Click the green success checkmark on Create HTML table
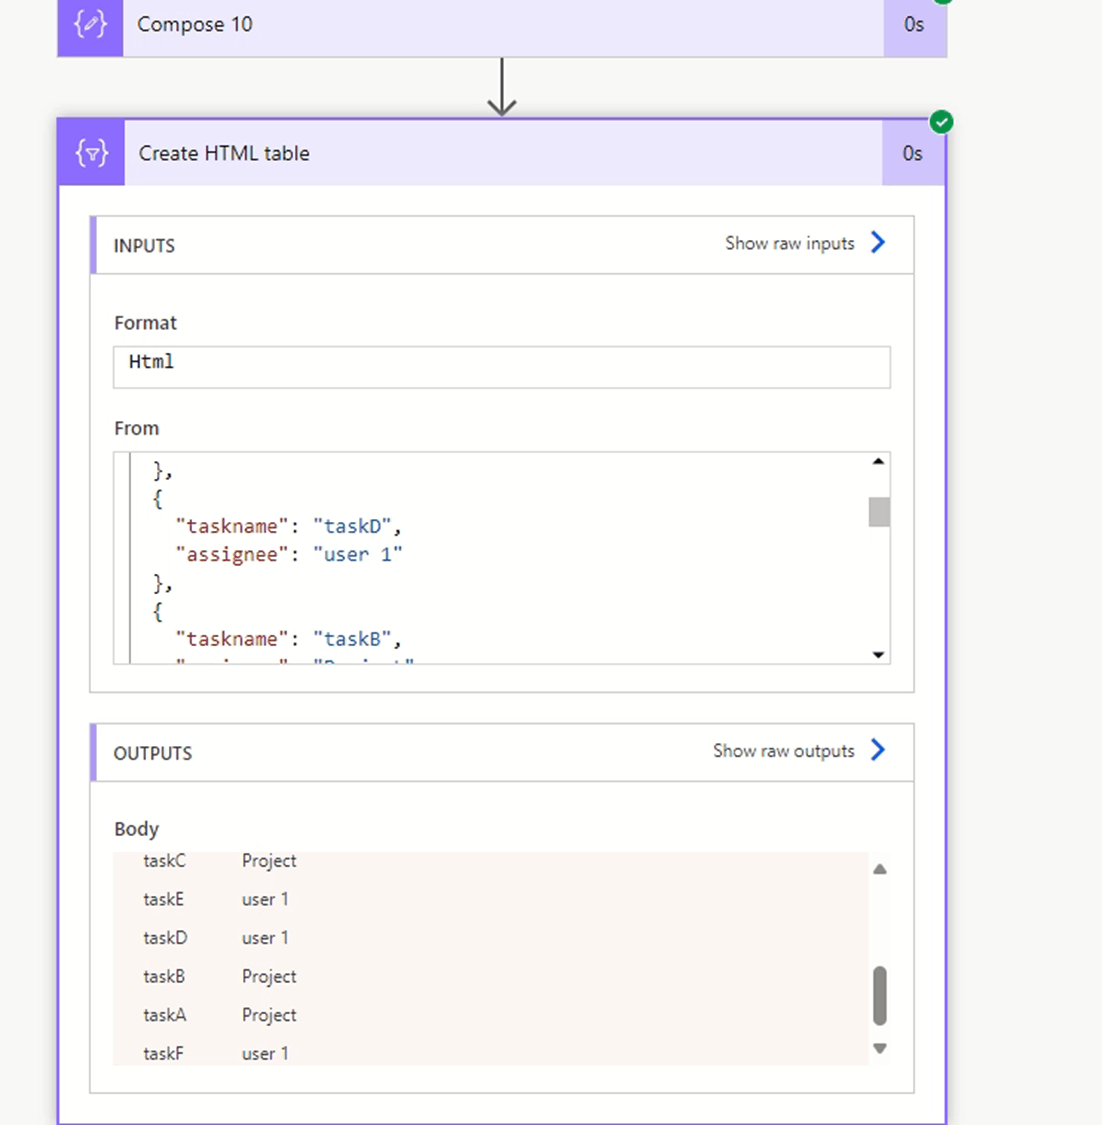This screenshot has height=1125, width=1102. [941, 122]
